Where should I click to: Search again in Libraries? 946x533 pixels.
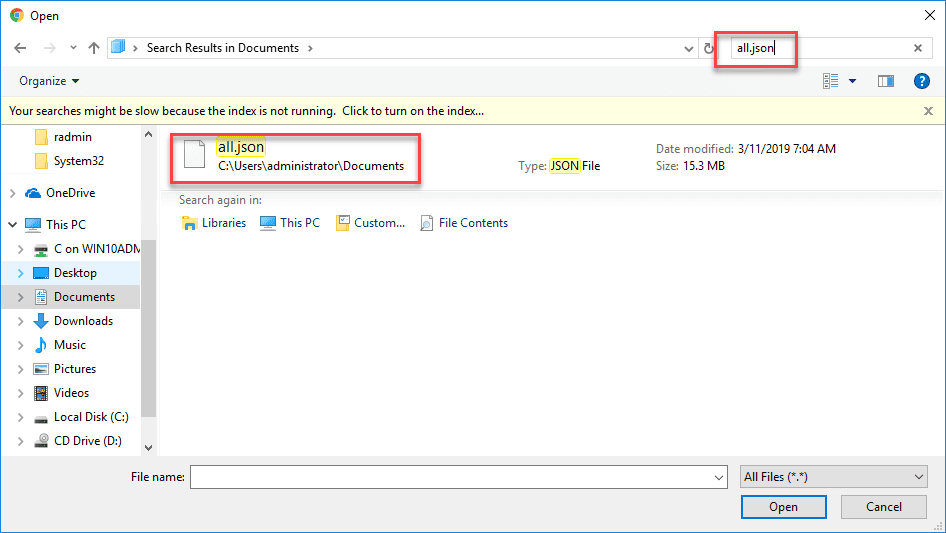[214, 223]
